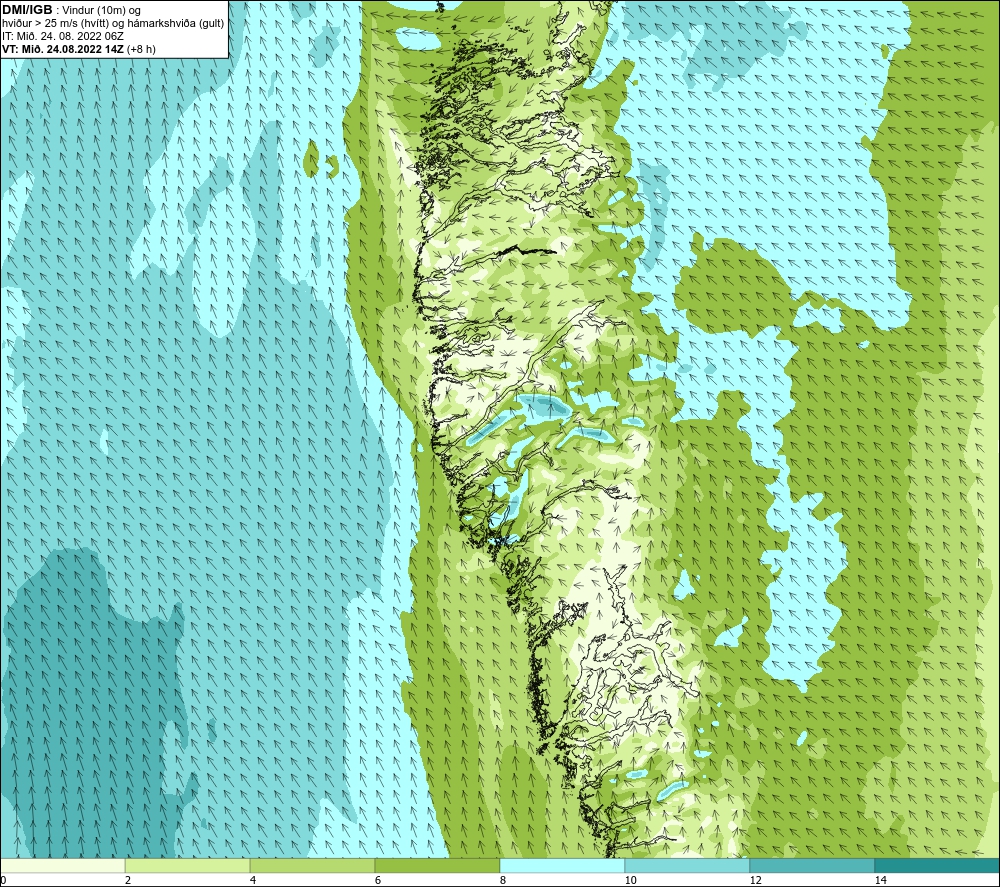Click the 'VT: Mið. 24.08.2022 14Z' valid time line

pyautogui.click(x=63, y=49)
